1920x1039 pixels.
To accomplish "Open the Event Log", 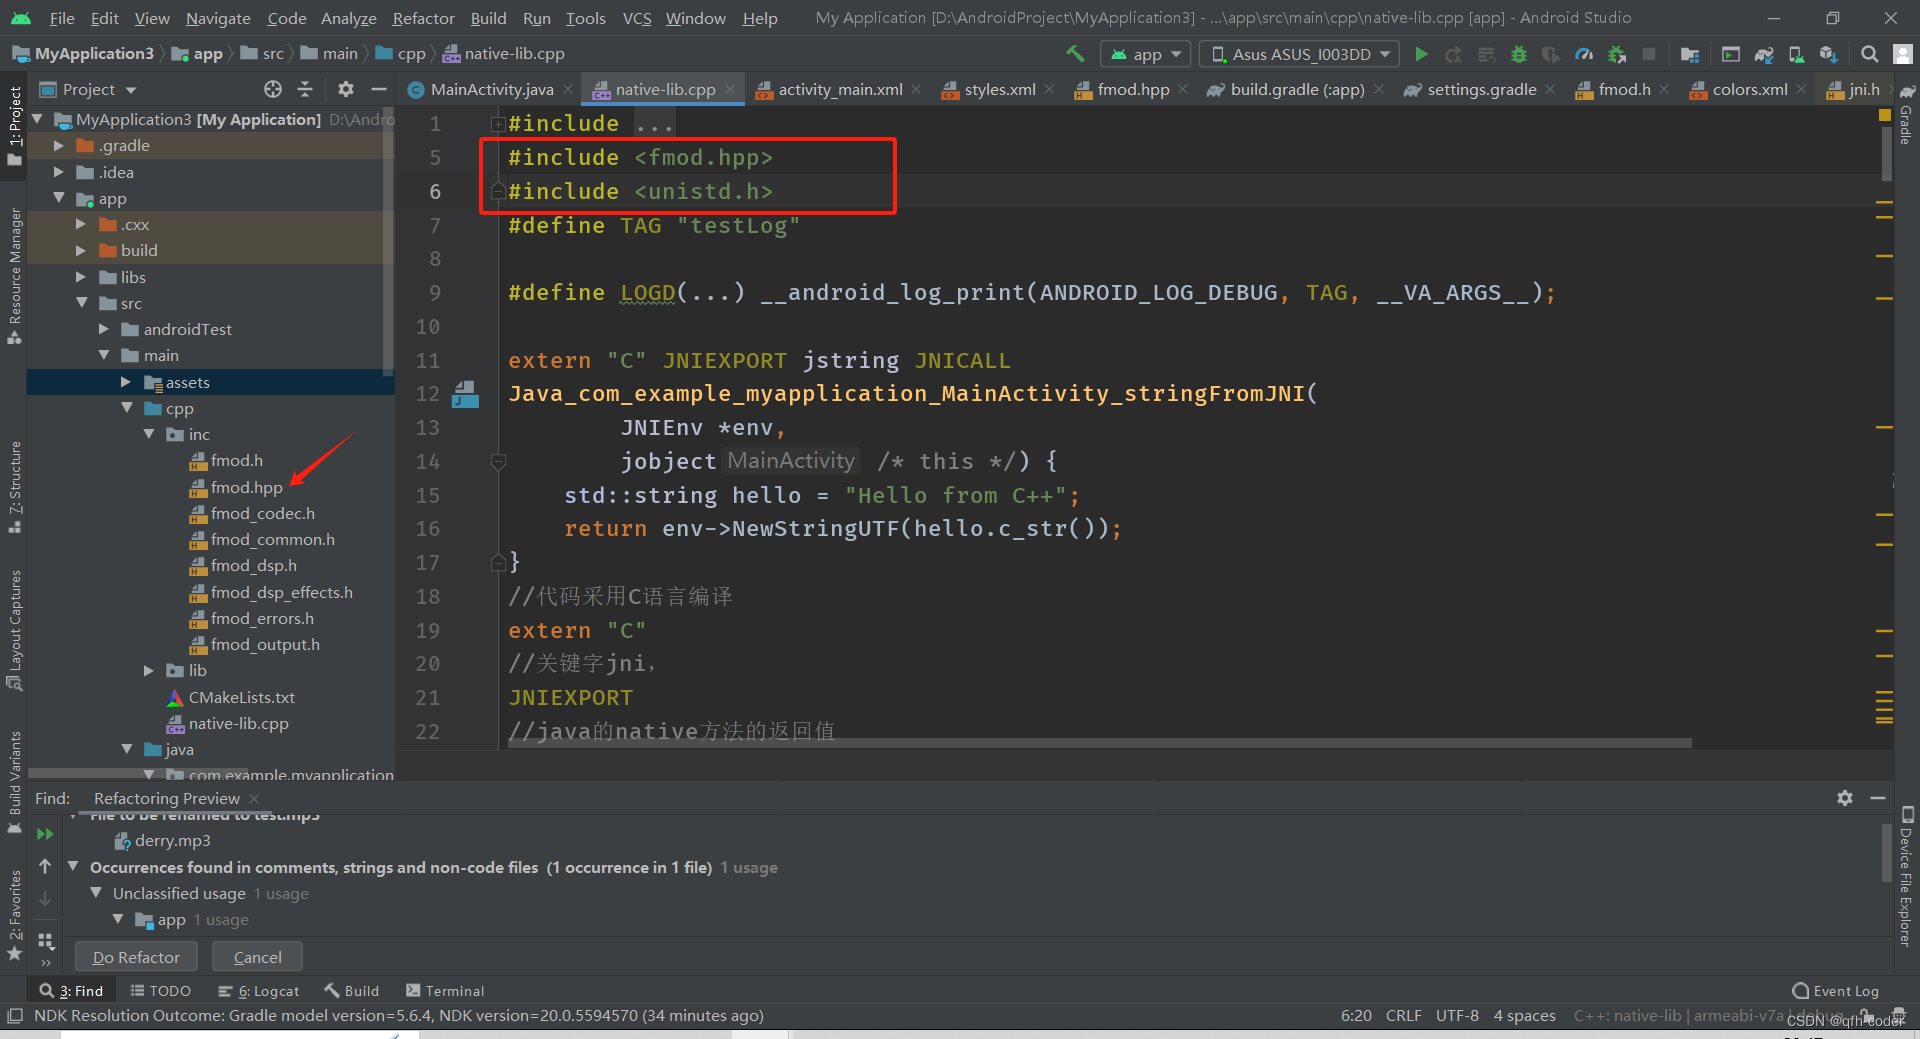I will [1836, 991].
